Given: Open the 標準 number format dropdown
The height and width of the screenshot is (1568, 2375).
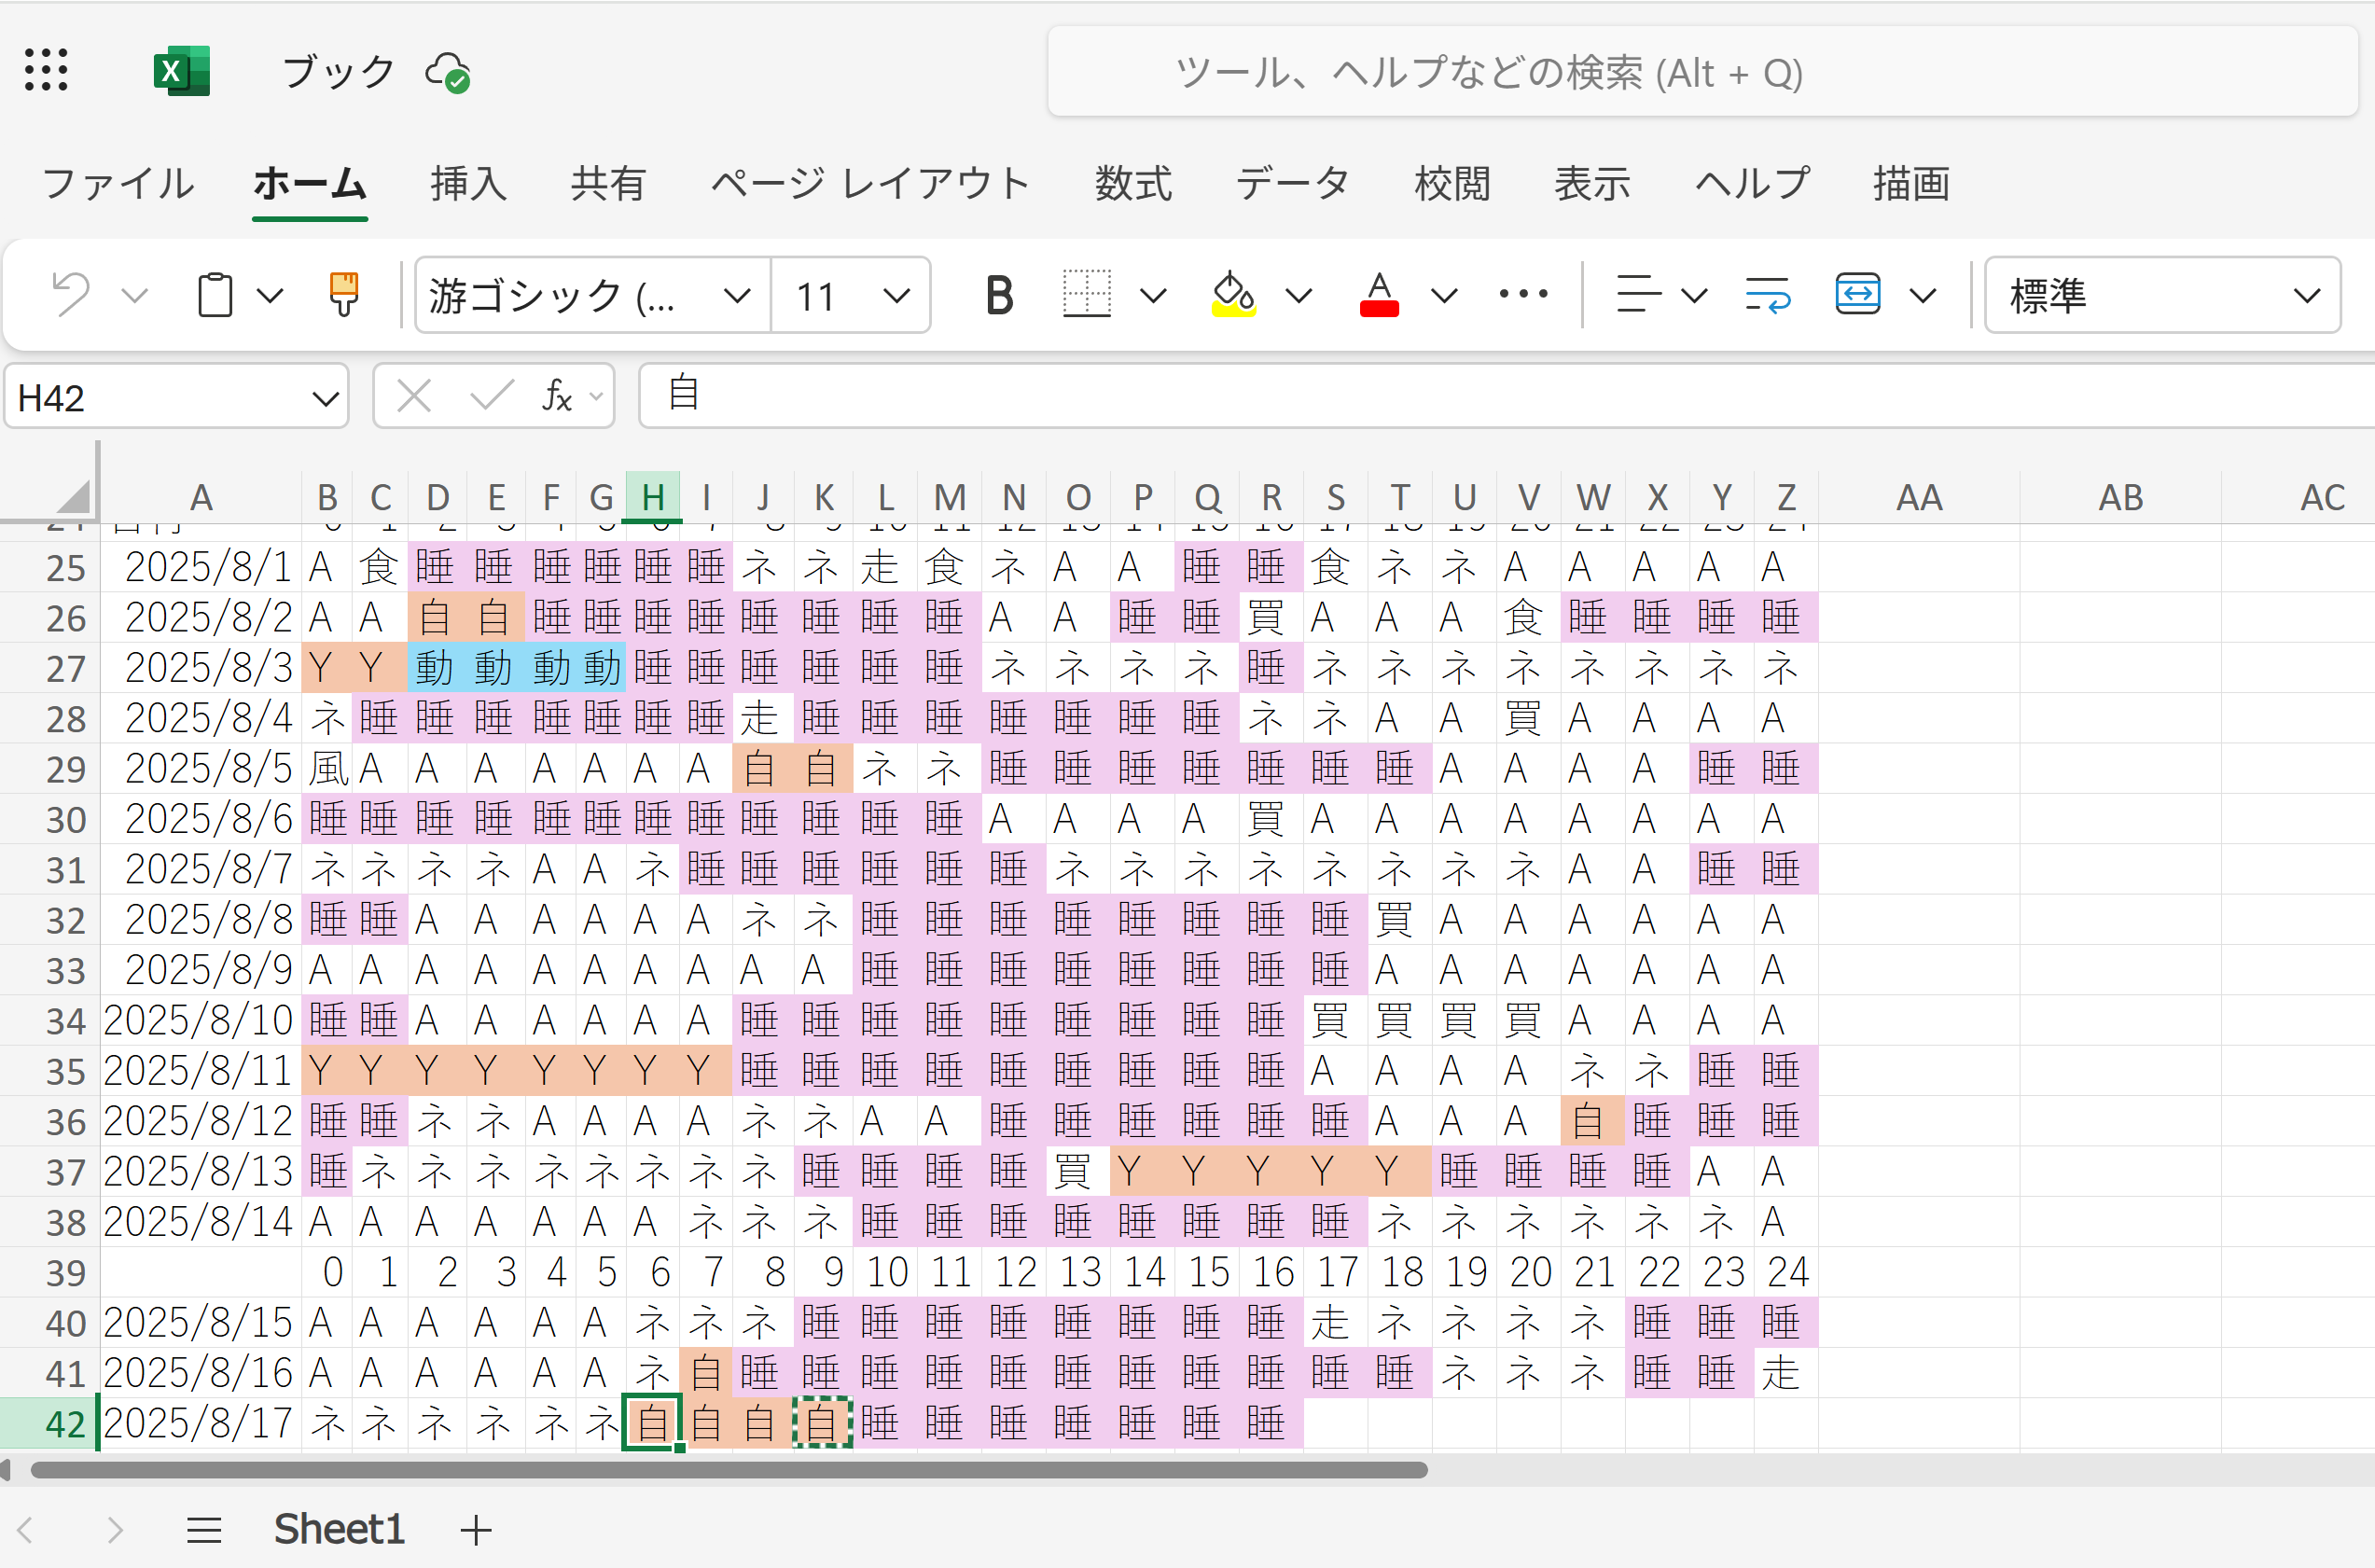Looking at the screenshot, I should (2162, 295).
